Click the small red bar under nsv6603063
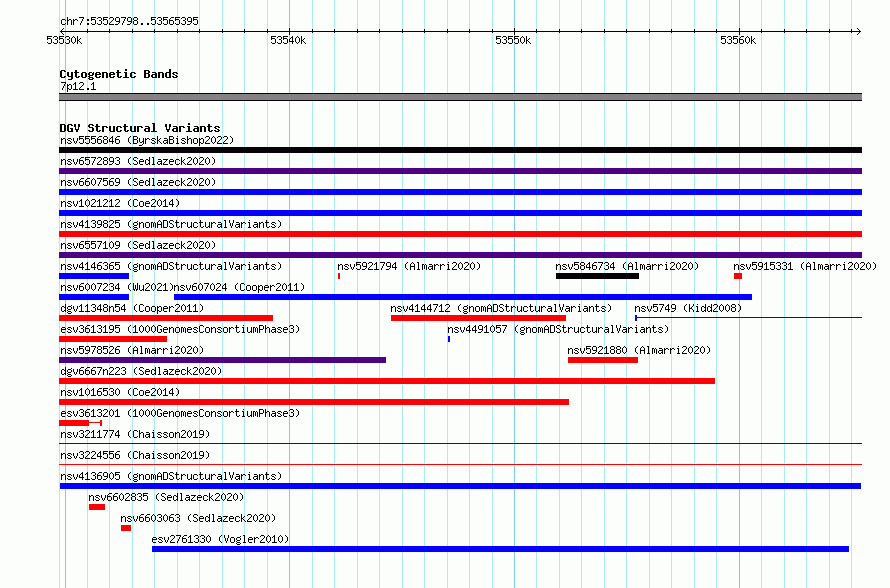The image size is (890, 588). pyautogui.click(x=126, y=528)
